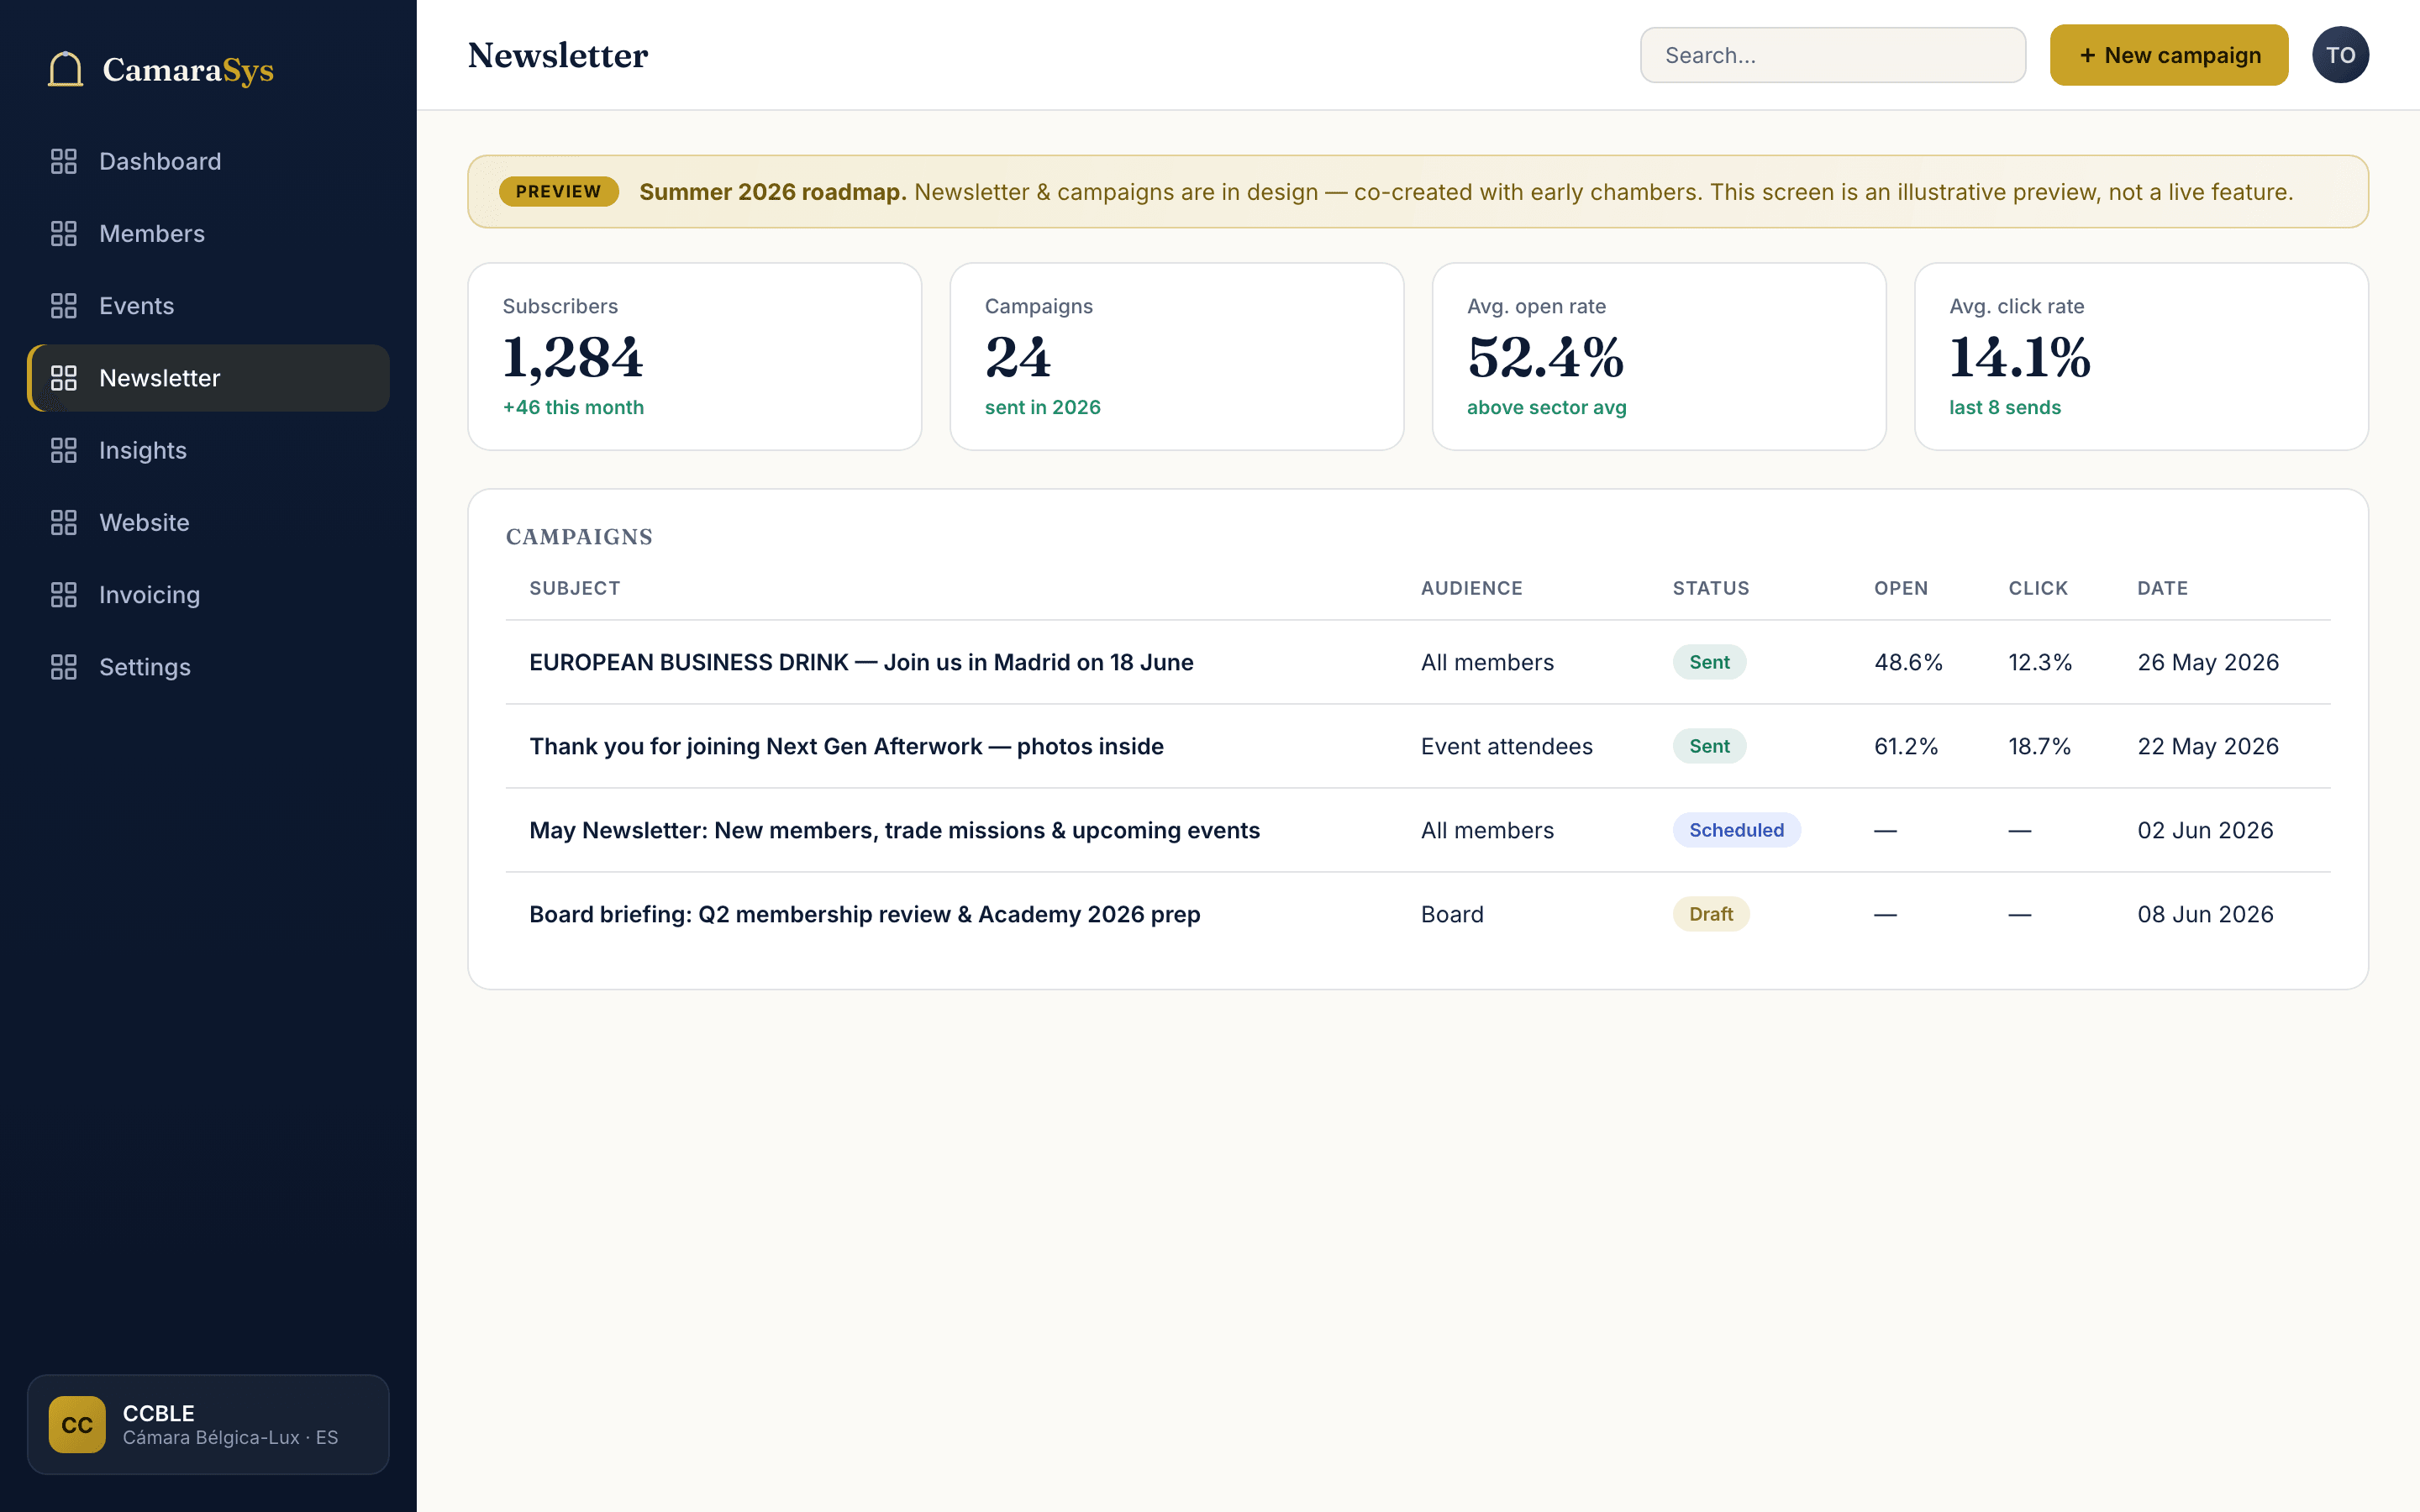
Task: Click the Board audience cell
Action: coord(1452,914)
